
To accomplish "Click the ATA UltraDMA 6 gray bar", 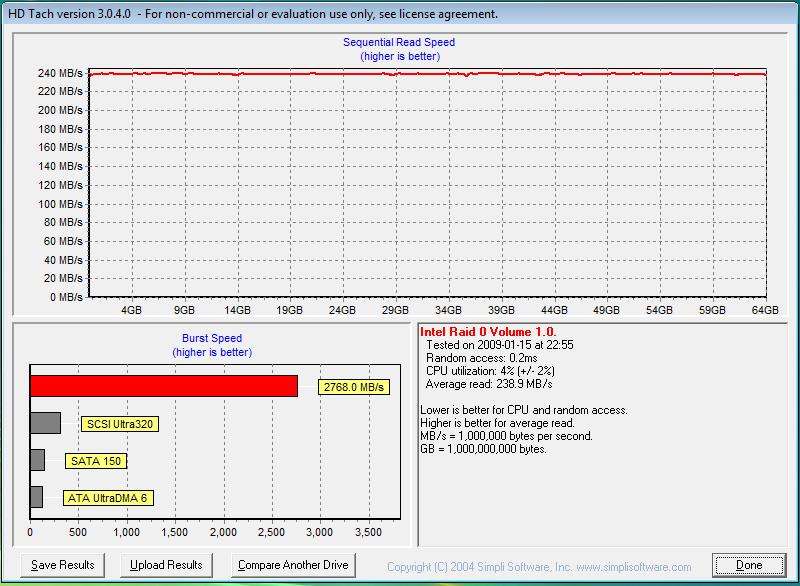I will (36, 497).
